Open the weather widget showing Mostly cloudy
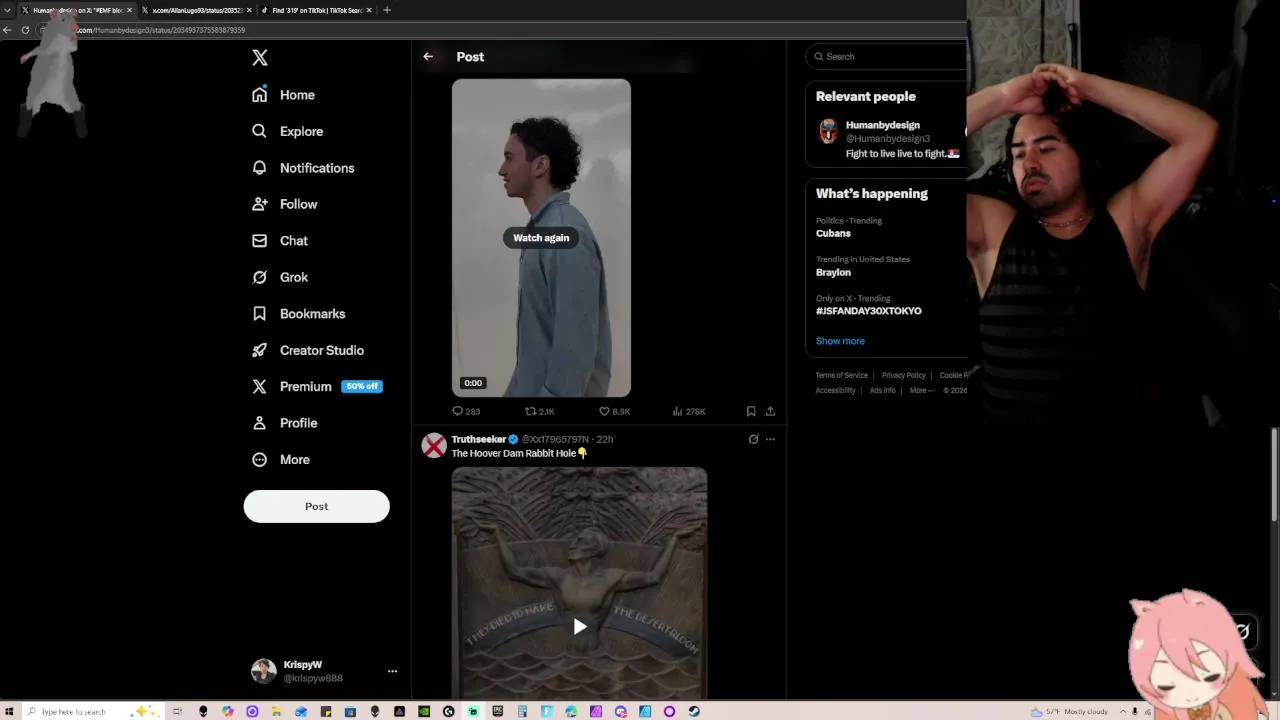Screen dimensions: 1280x720 (x=1071, y=712)
